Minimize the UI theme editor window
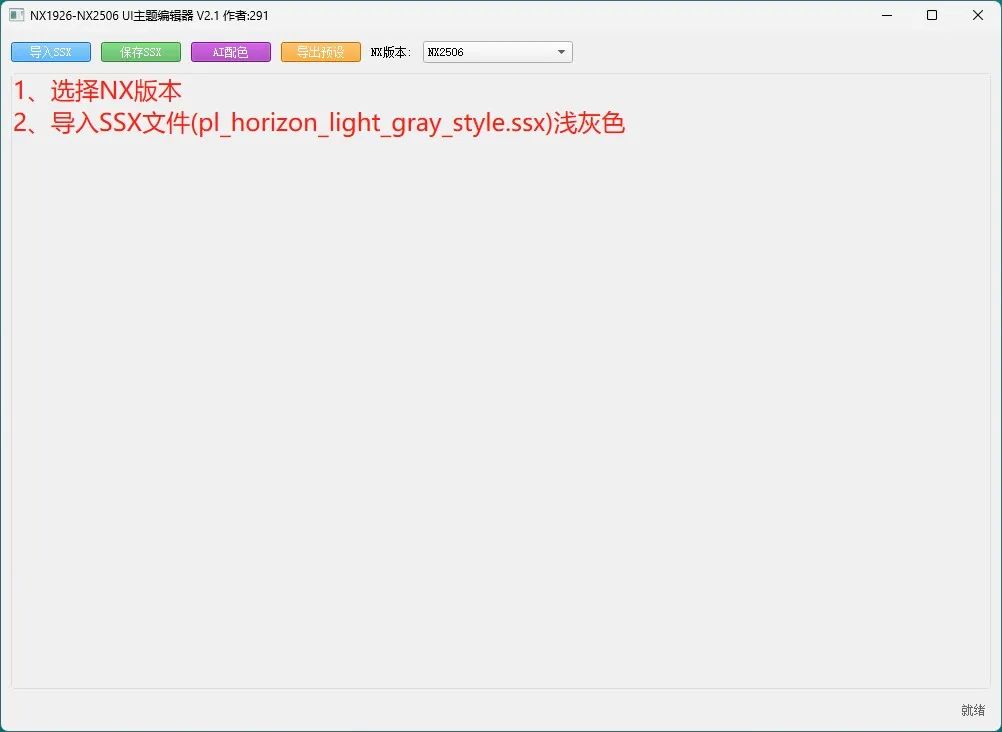1002x732 pixels. [x=886, y=15]
